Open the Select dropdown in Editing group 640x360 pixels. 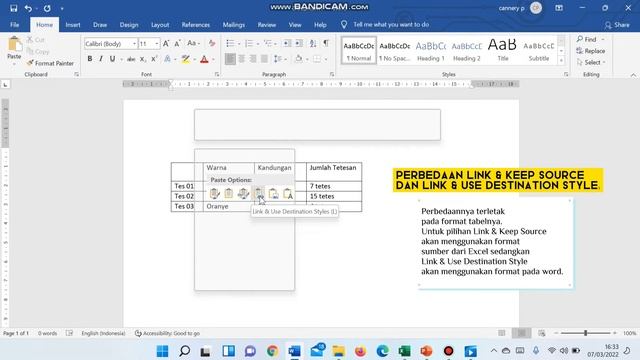[x=591, y=62]
